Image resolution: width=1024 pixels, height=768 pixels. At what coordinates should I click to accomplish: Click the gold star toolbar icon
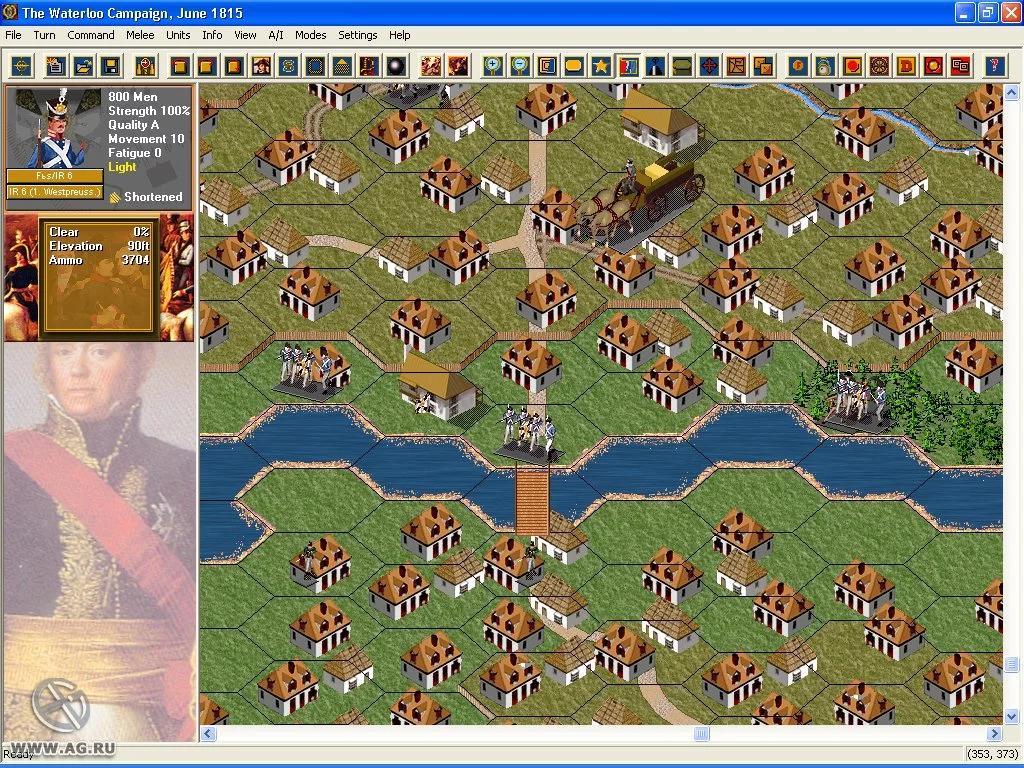pos(601,66)
